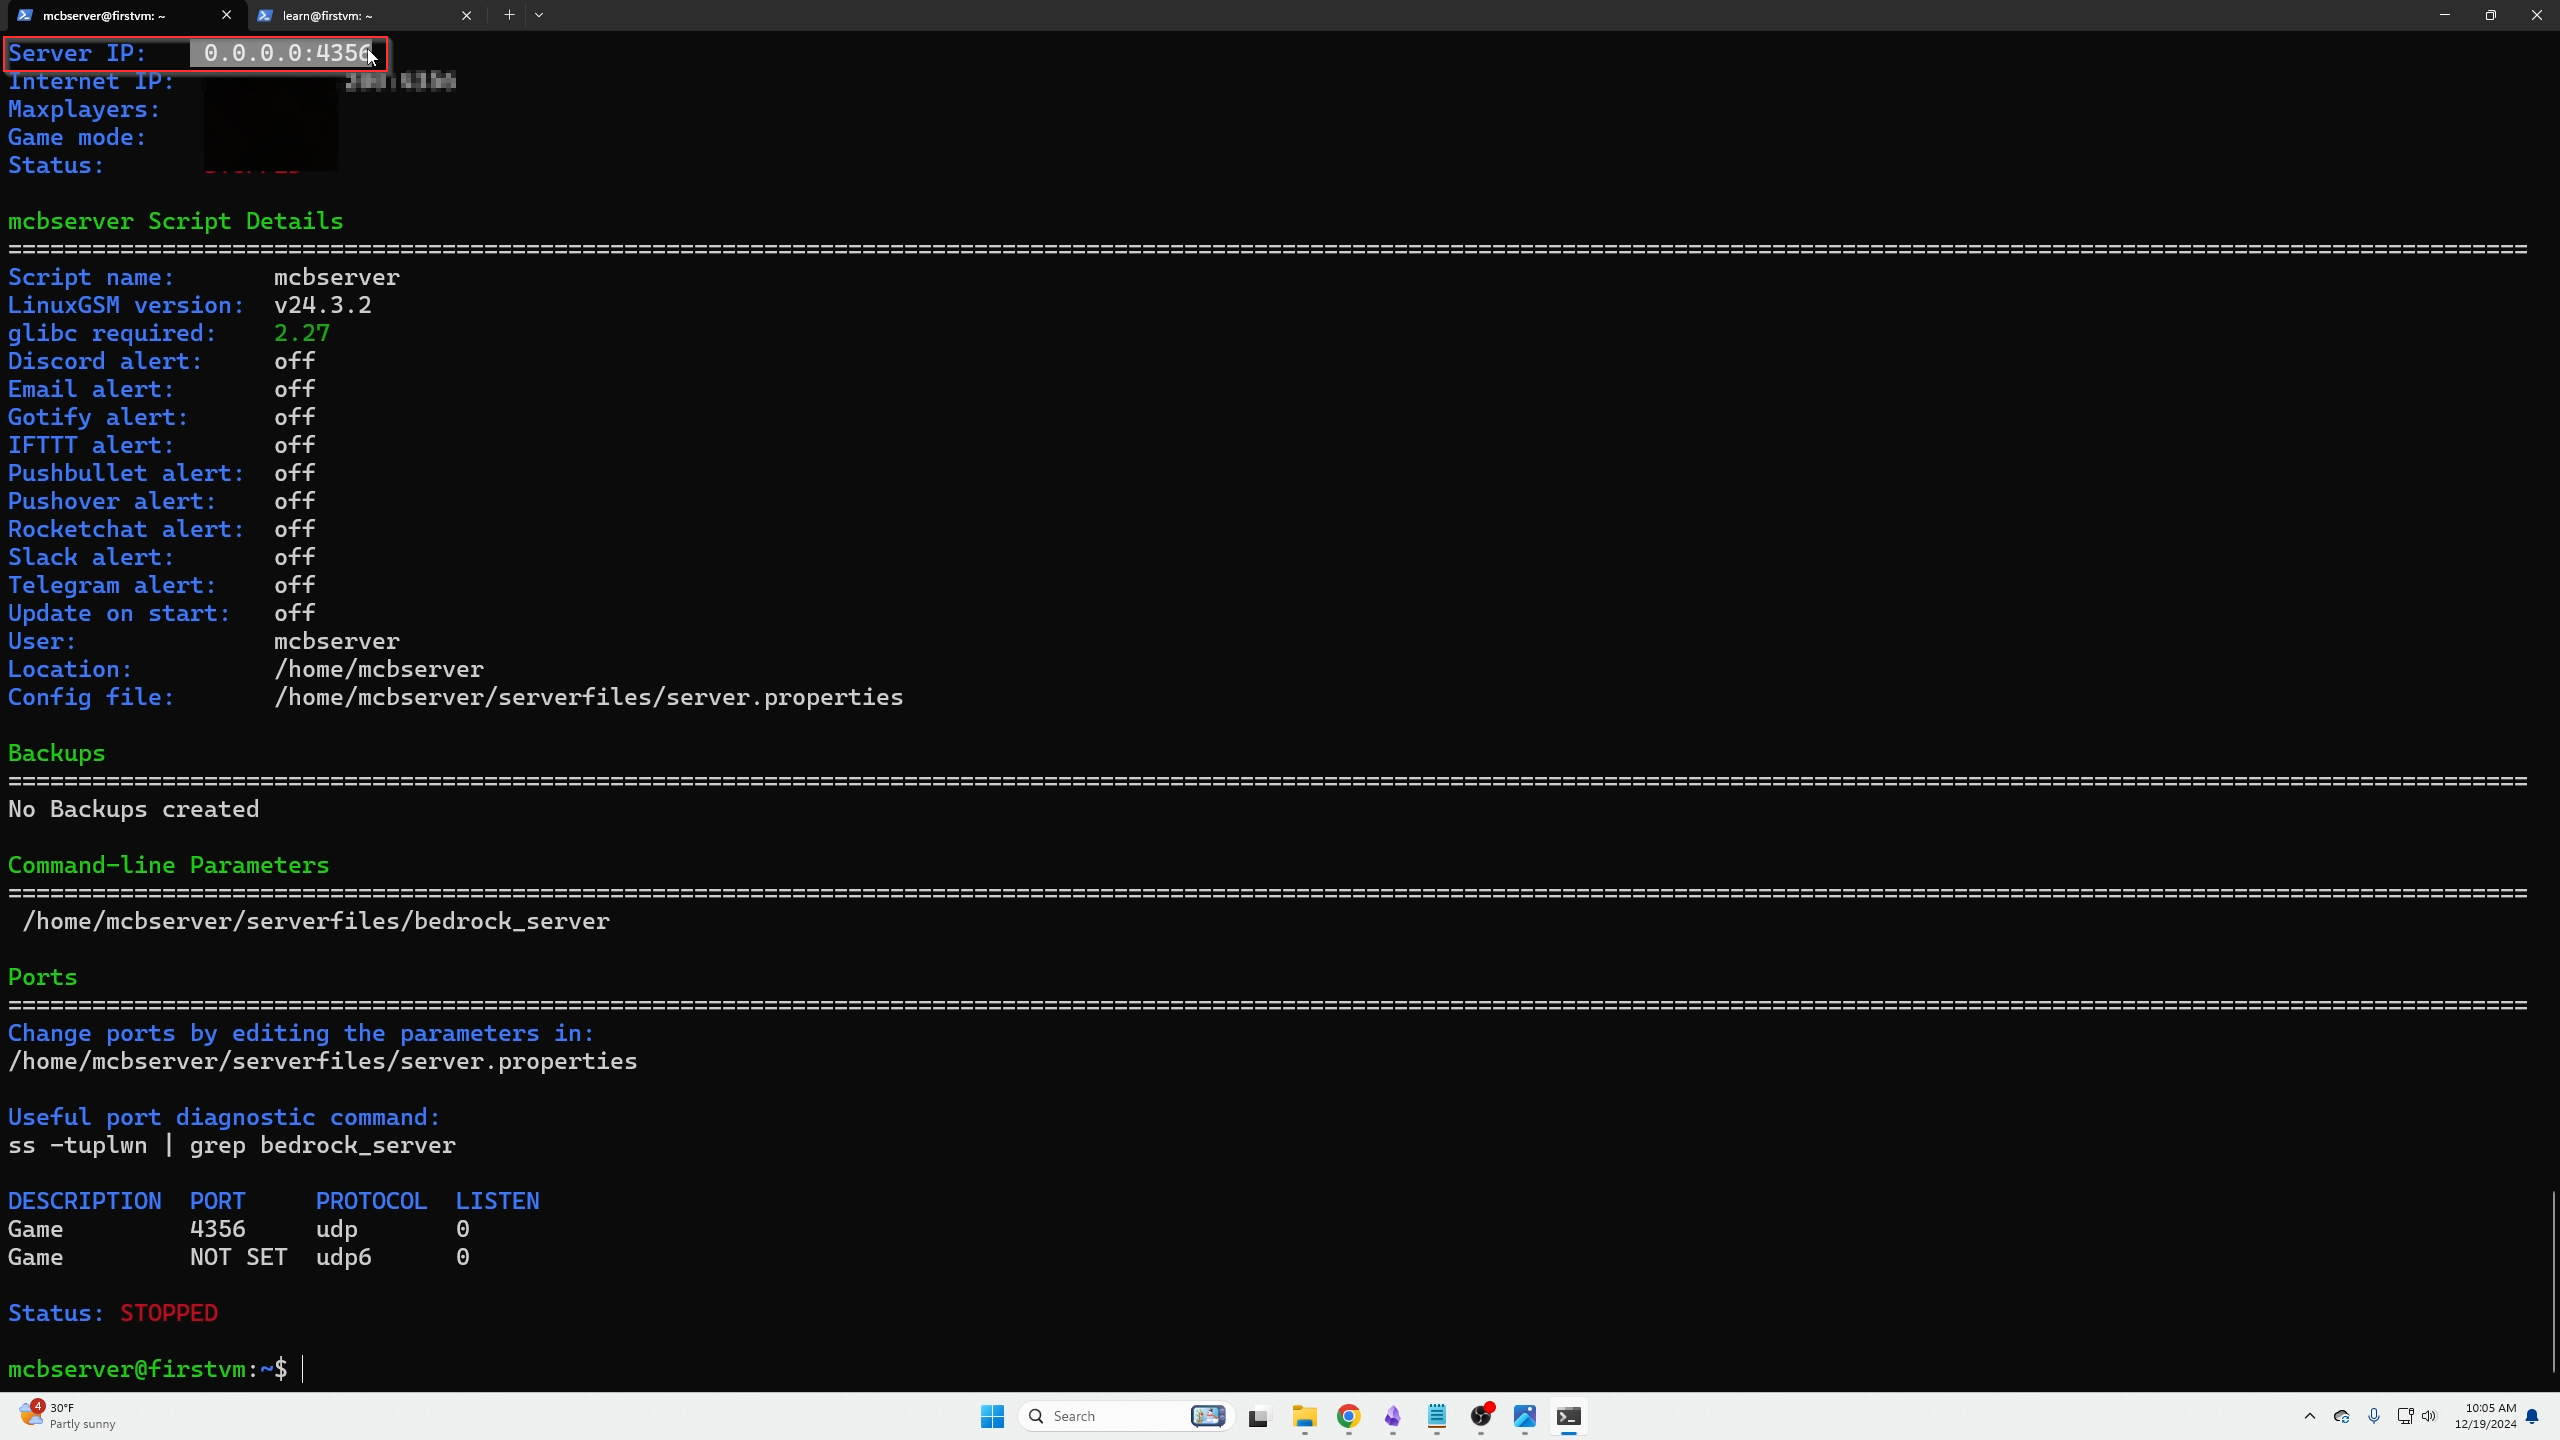
Task: Open a new terminal tab with plus button
Action: click(509, 15)
